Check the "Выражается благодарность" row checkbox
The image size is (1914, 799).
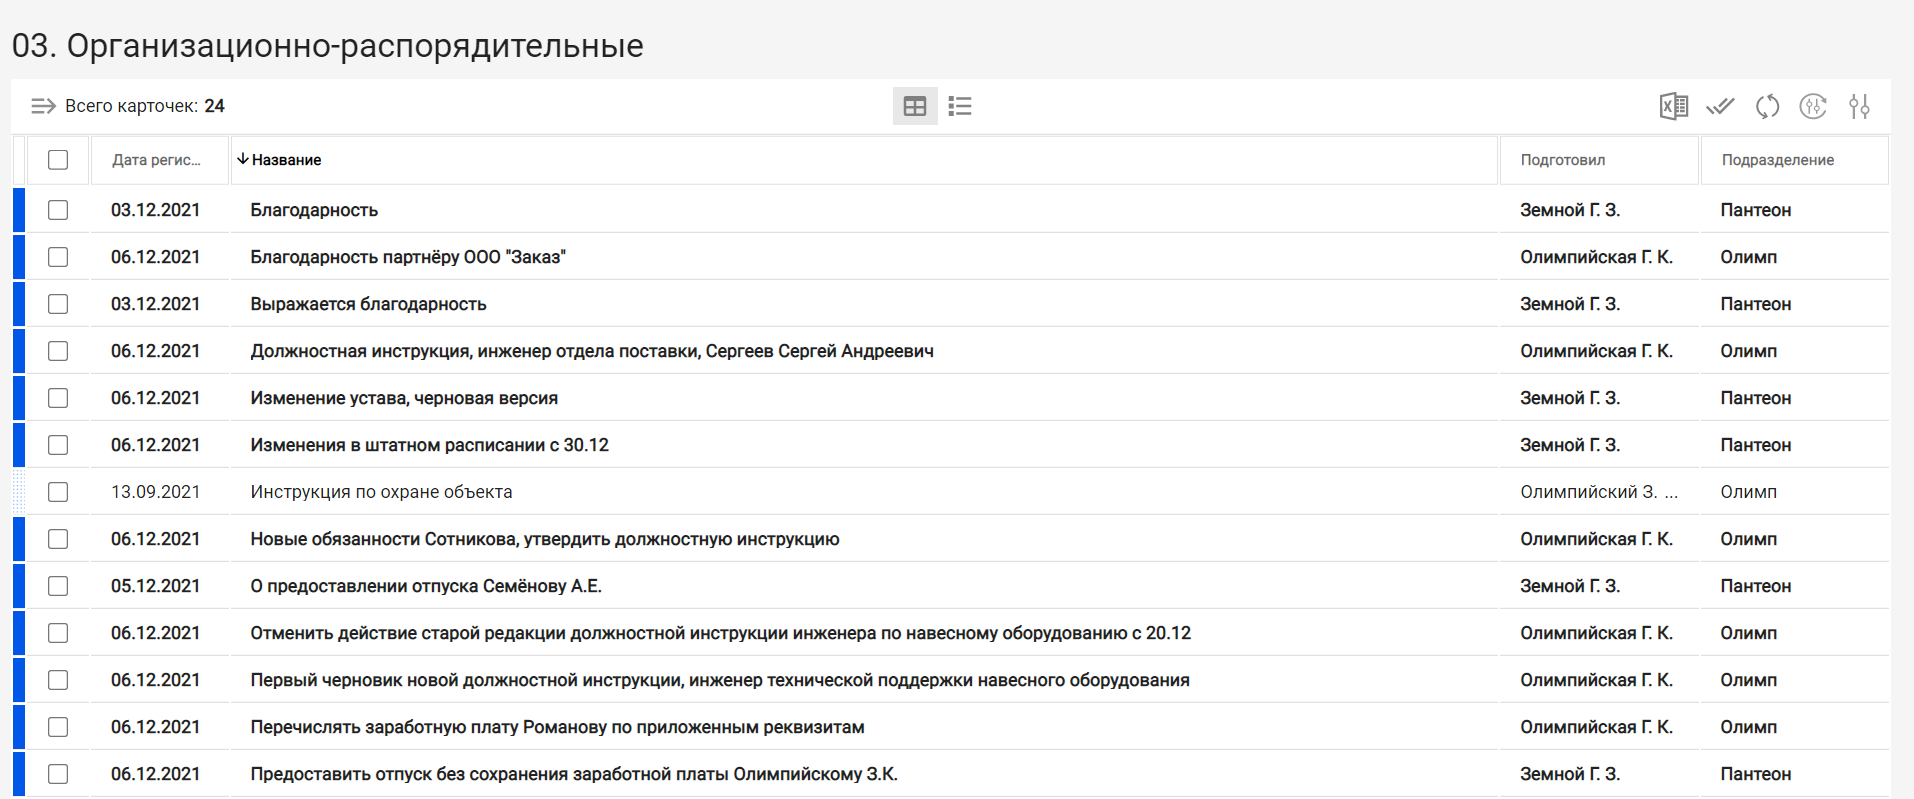58,304
